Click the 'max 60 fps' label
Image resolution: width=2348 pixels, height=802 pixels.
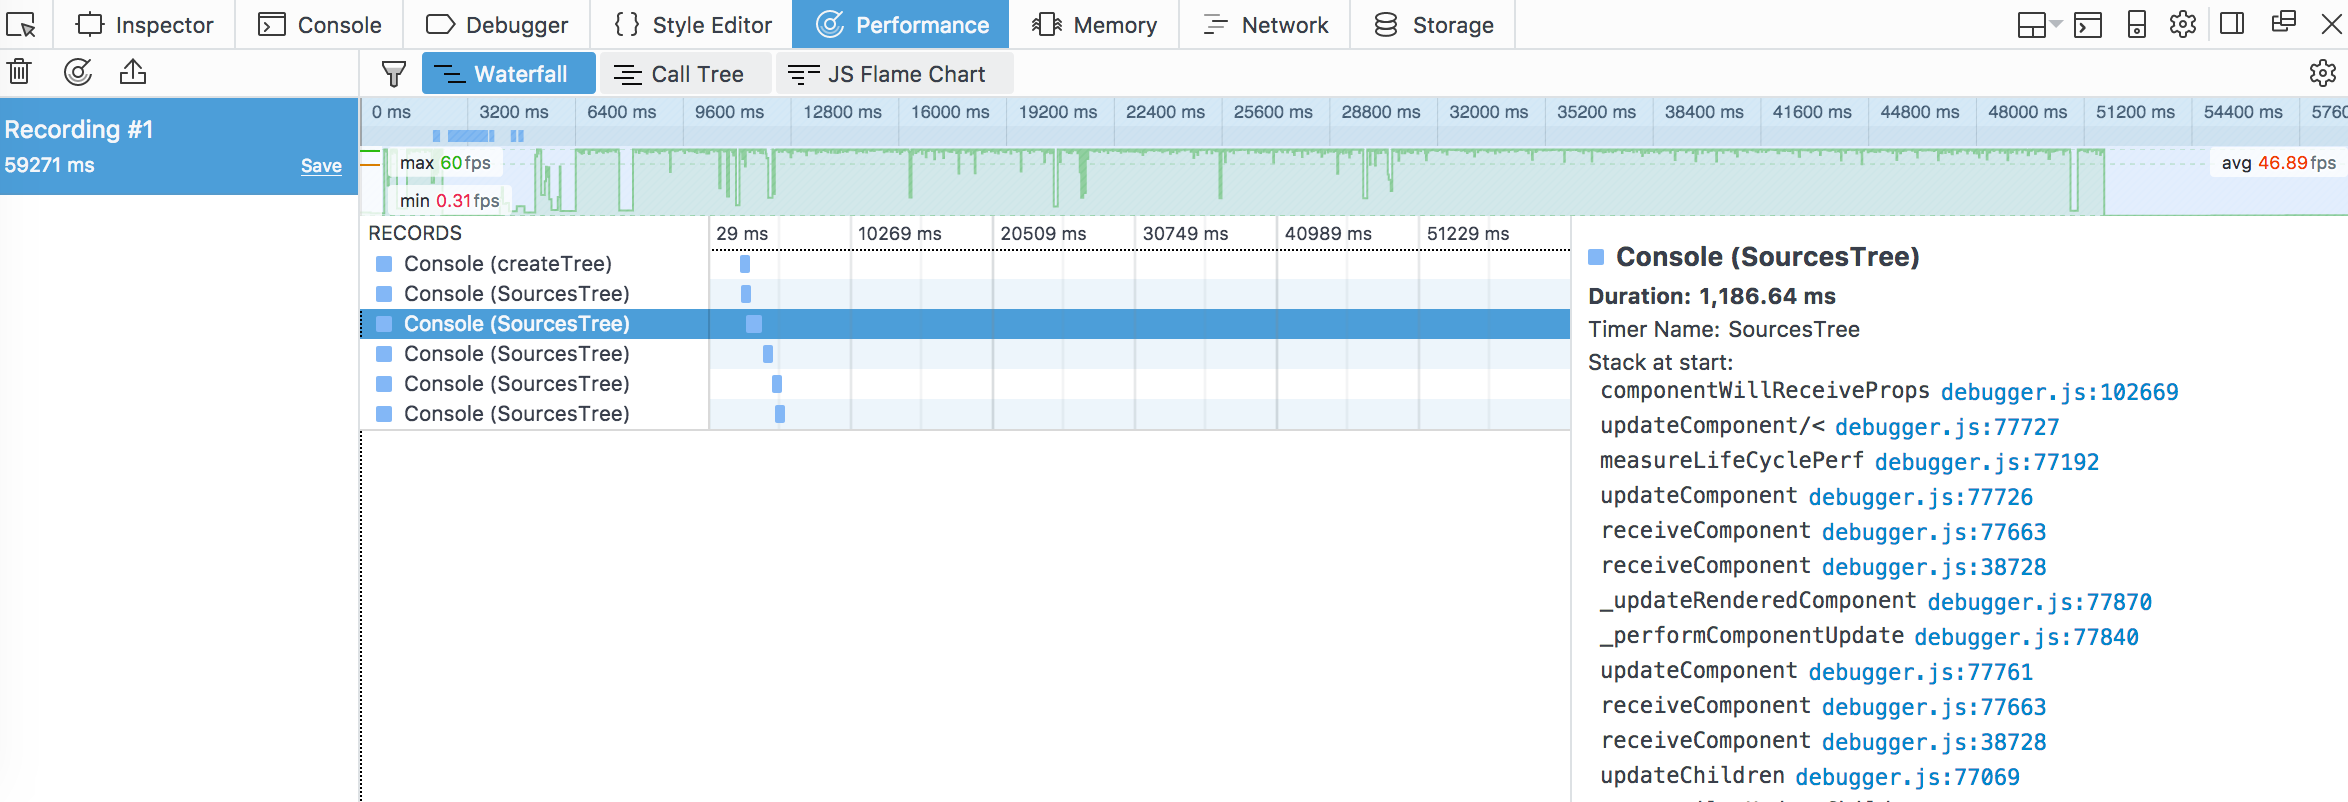point(445,163)
